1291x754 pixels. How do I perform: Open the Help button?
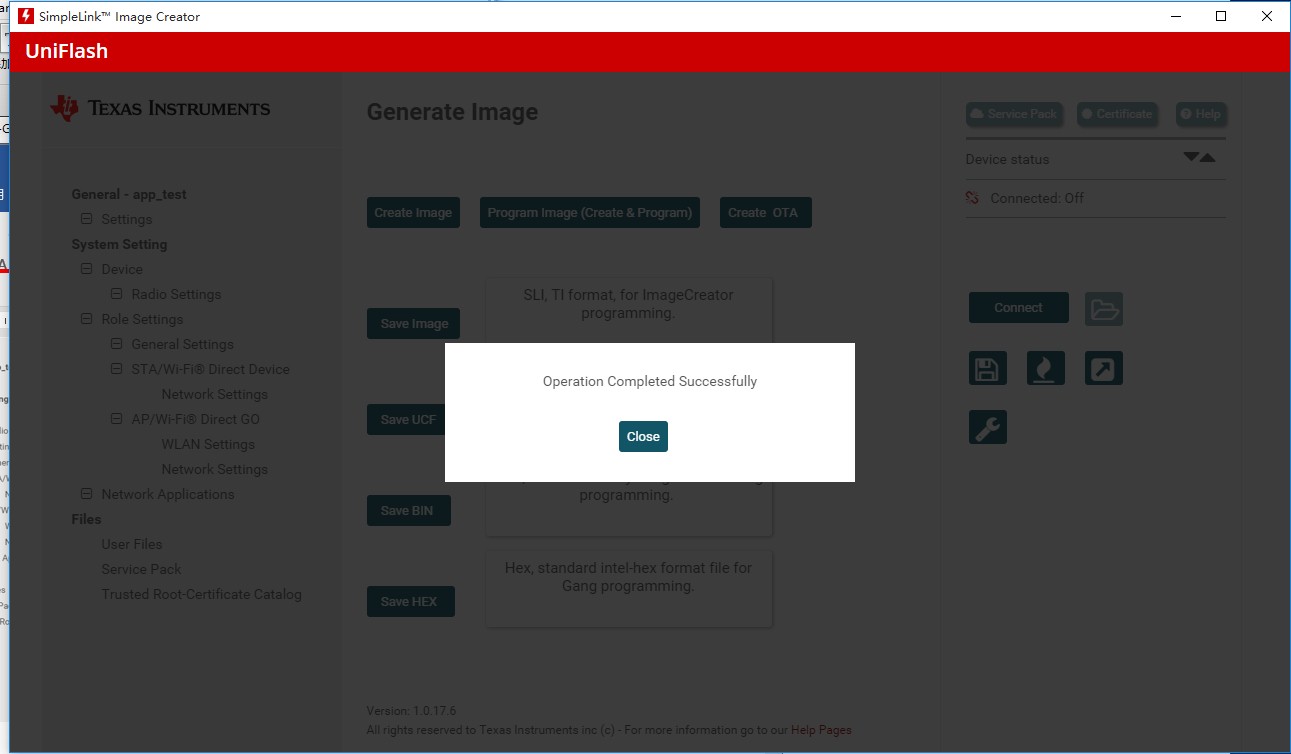coord(1200,114)
